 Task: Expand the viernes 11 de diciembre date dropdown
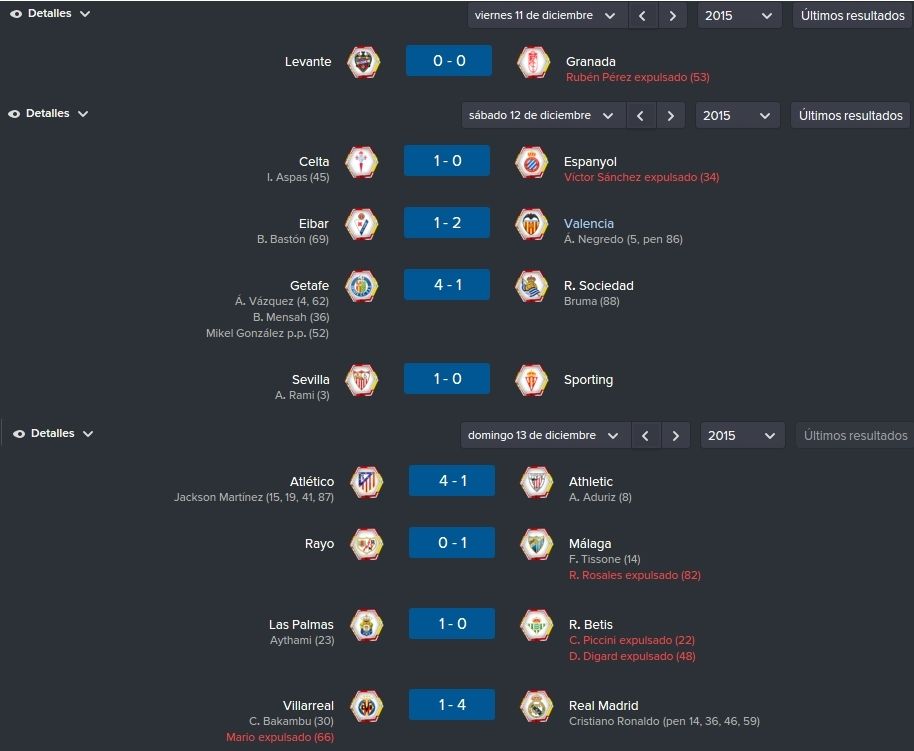tap(547, 16)
